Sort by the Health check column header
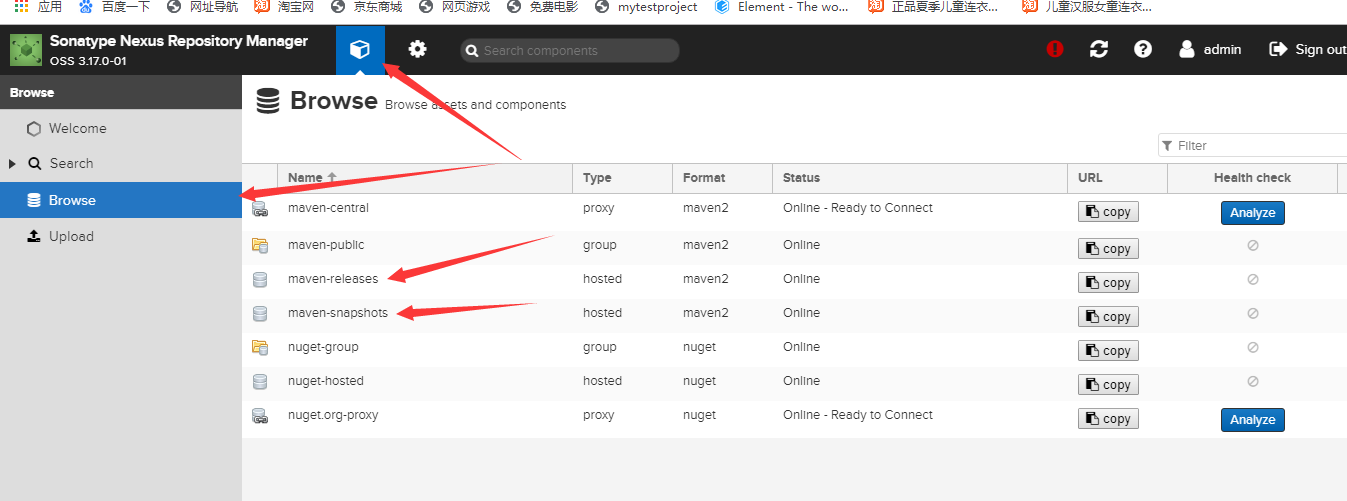 pos(1252,177)
